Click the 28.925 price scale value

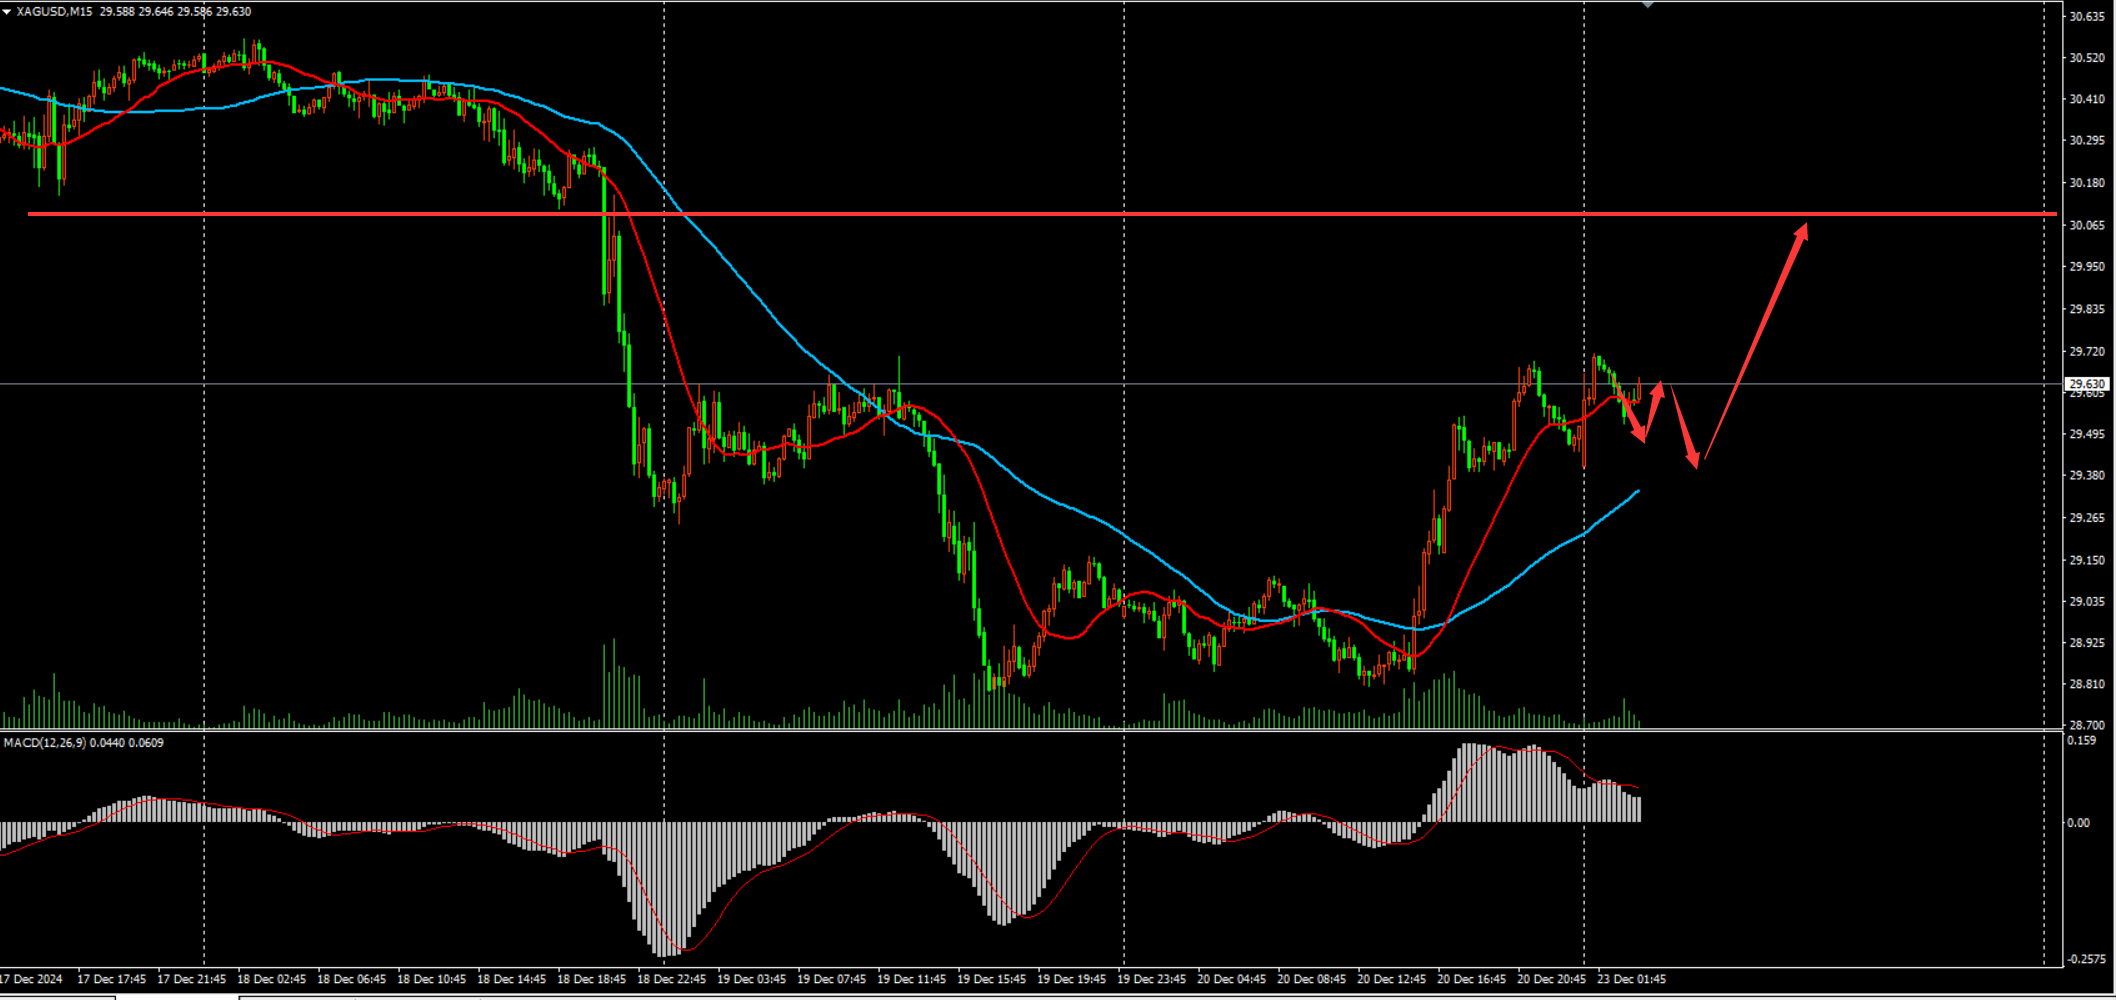(x=2087, y=643)
